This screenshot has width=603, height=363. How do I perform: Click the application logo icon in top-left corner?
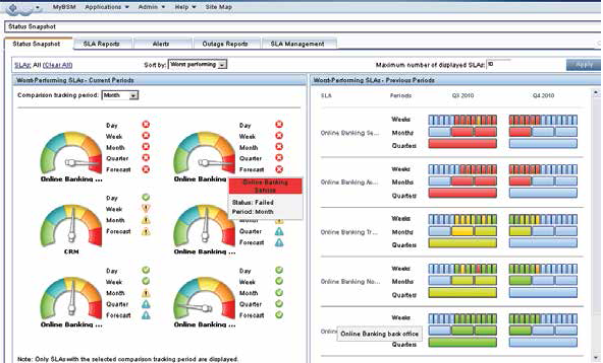[12, 8]
